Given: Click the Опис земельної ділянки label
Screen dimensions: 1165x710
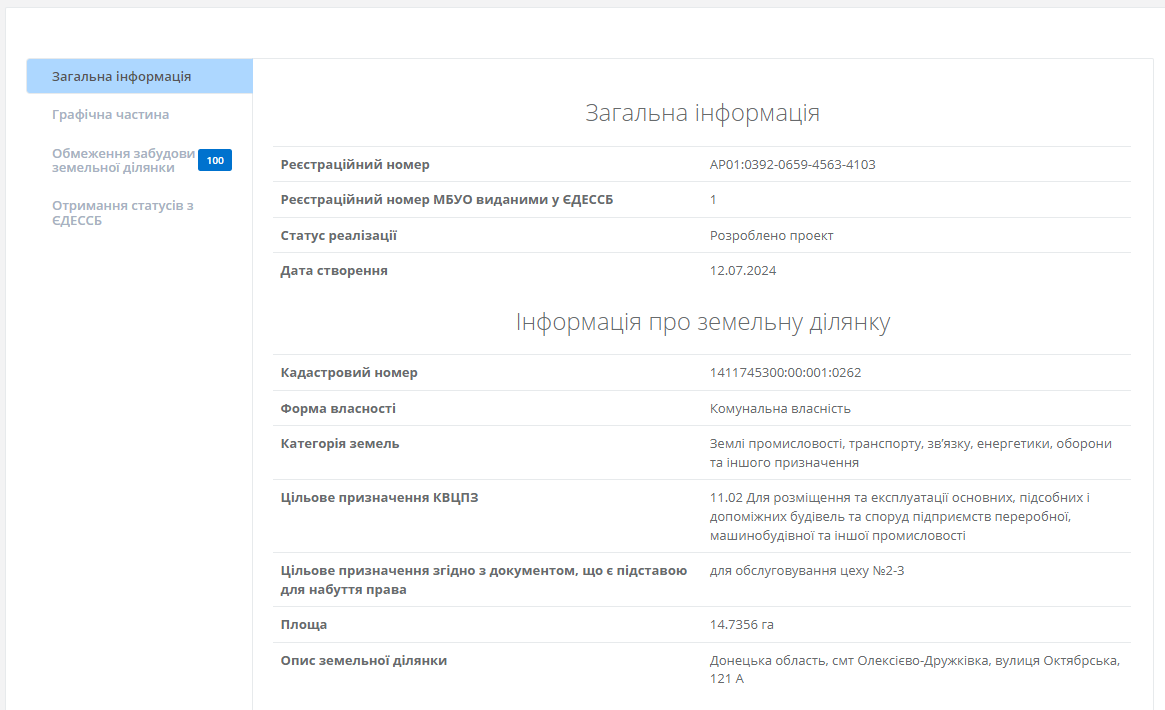Looking at the screenshot, I should click(x=364, y=661).
